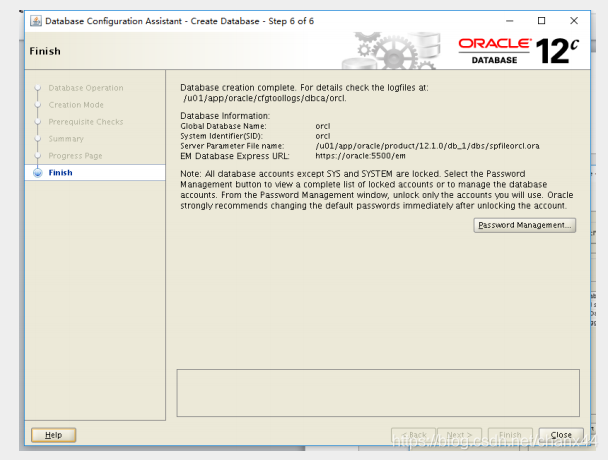The height and width of the screenshot is (460, 608).
Task: Click the Global Database Name value orcl
Action: 323,126
